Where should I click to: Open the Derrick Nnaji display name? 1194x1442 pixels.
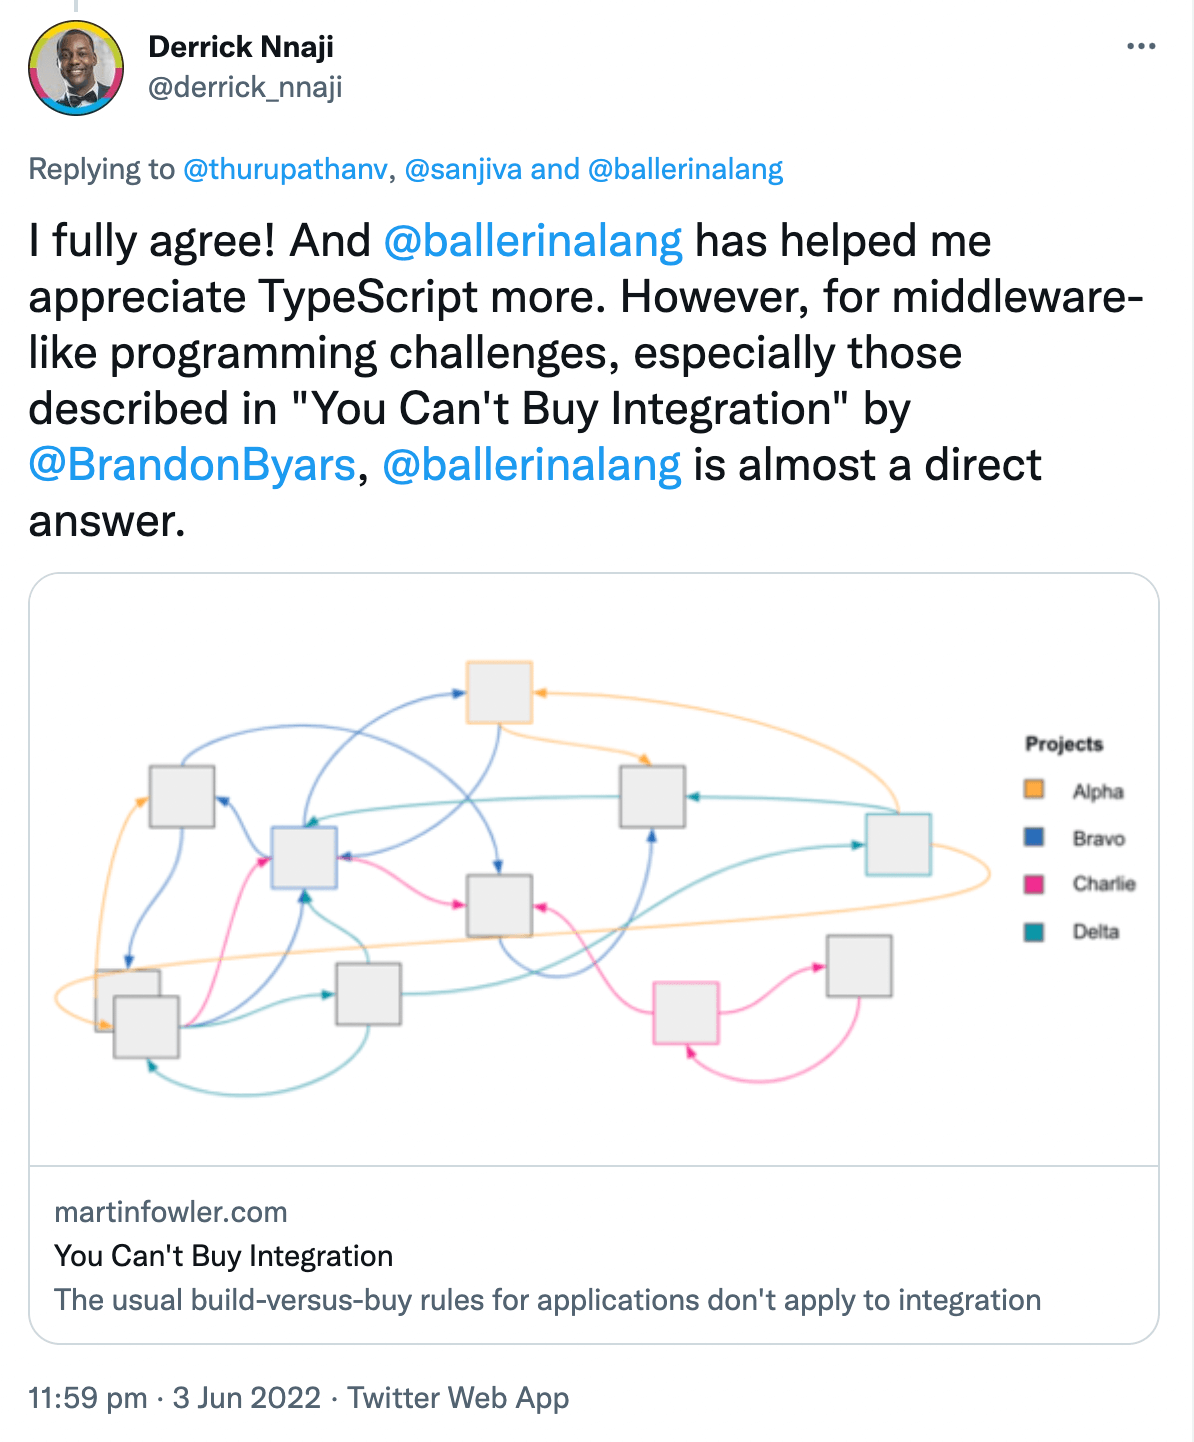[x=241, y=46]
